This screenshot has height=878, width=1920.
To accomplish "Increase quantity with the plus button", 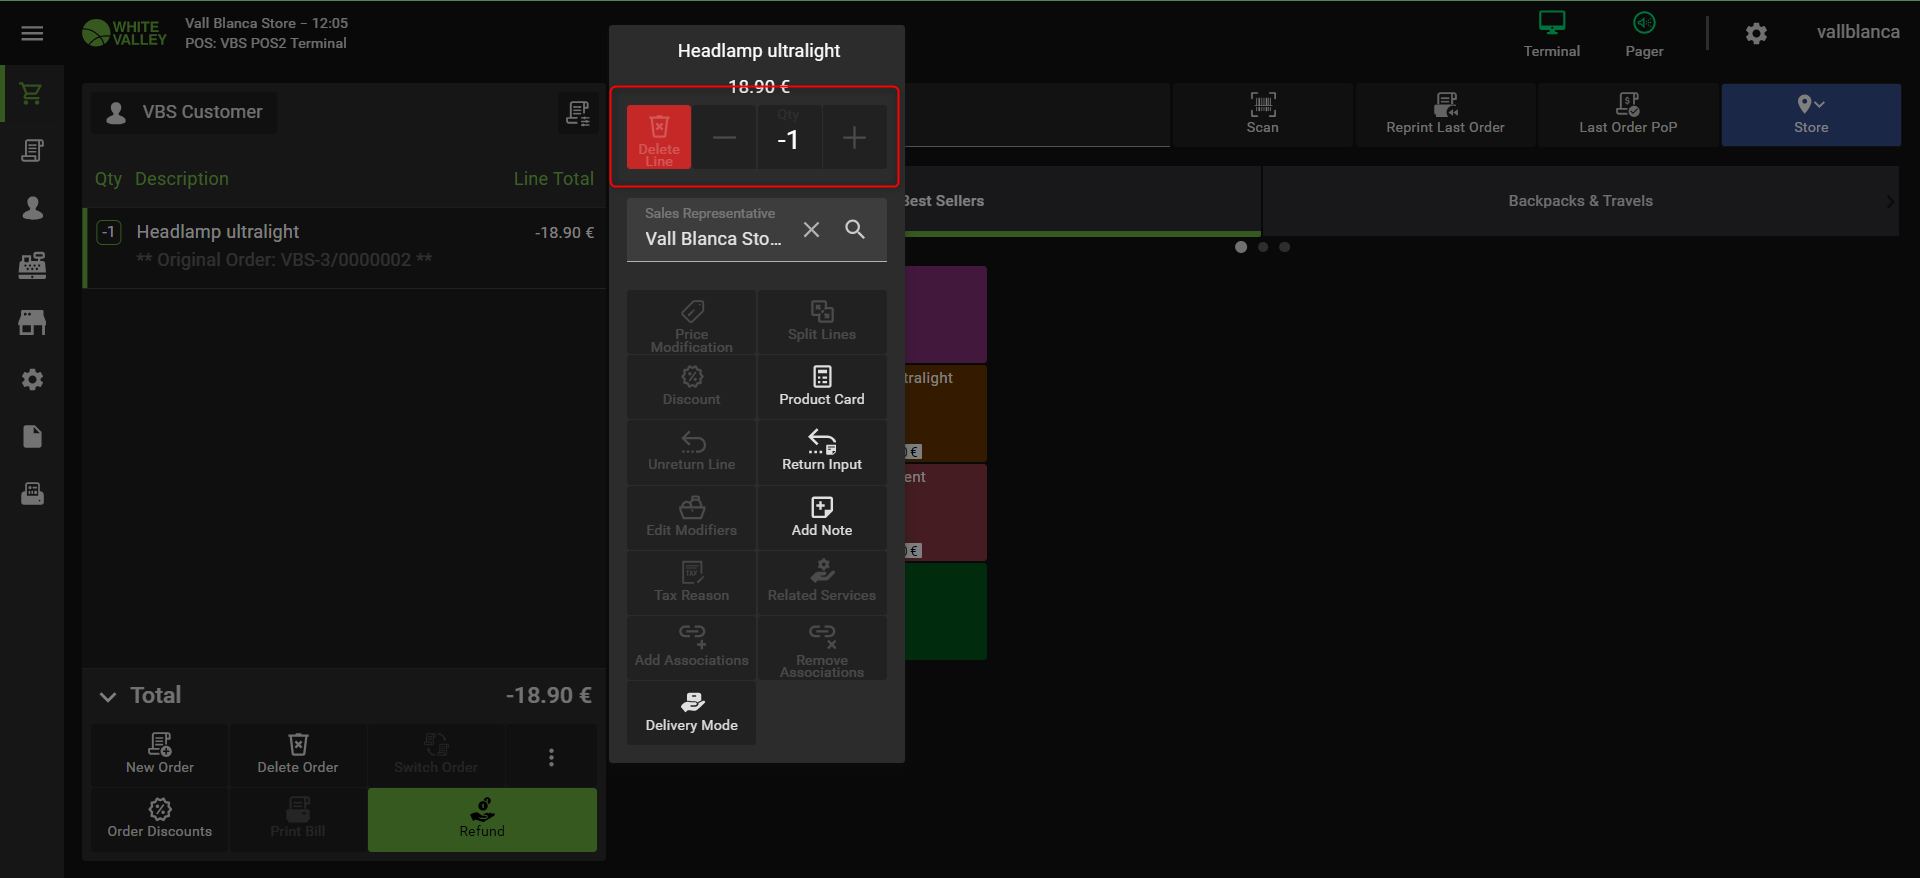I will [854, 138].
